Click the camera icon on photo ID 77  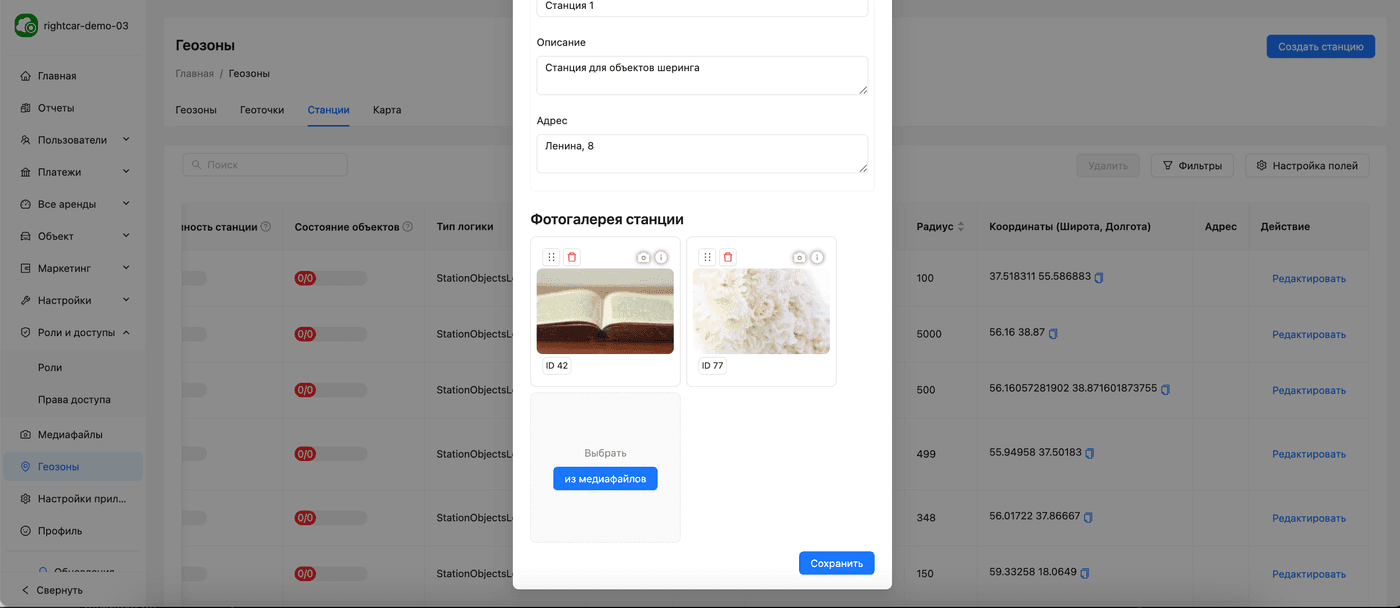[799, 257]
